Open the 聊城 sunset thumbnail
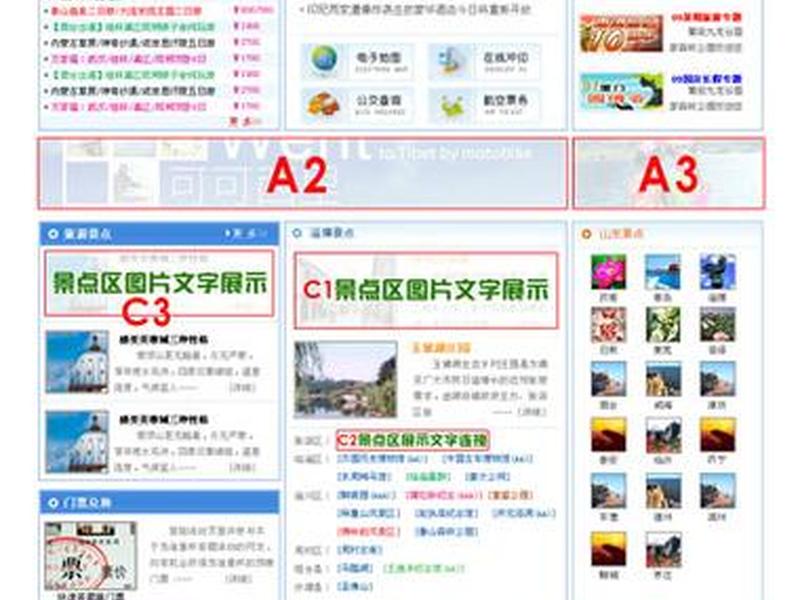This screenshot has height=600, width=800. click(x=608, y=549)
